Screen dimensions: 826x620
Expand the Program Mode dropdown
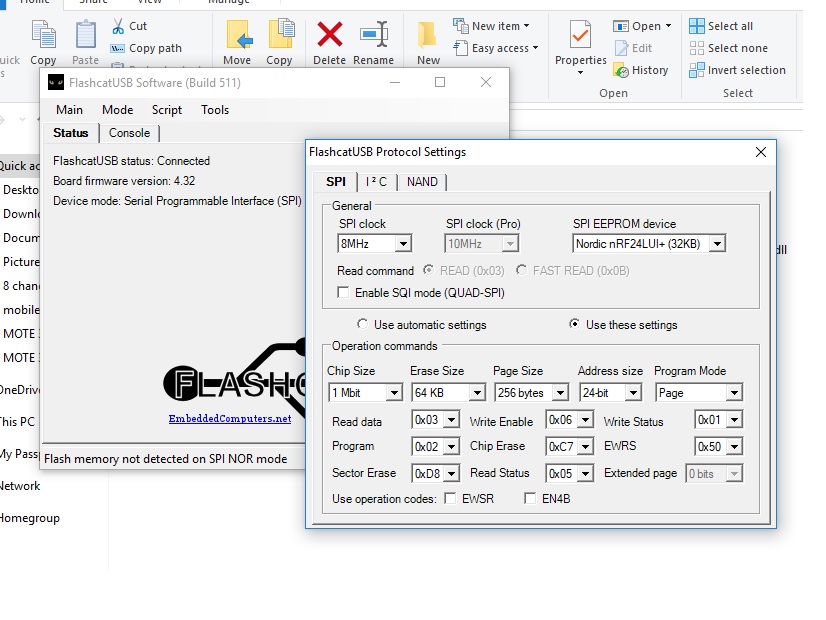click(734, 392)
